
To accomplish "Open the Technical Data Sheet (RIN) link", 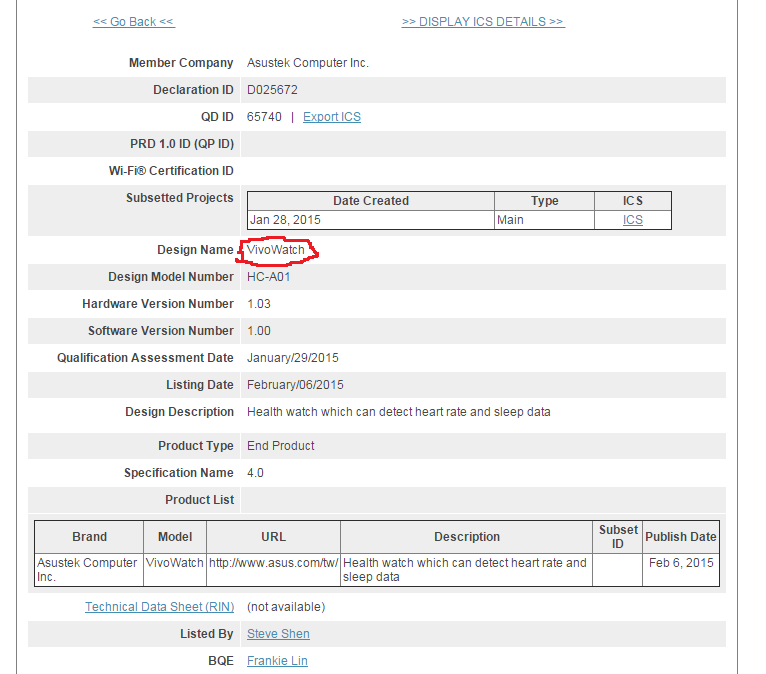I will coord(160,607).
